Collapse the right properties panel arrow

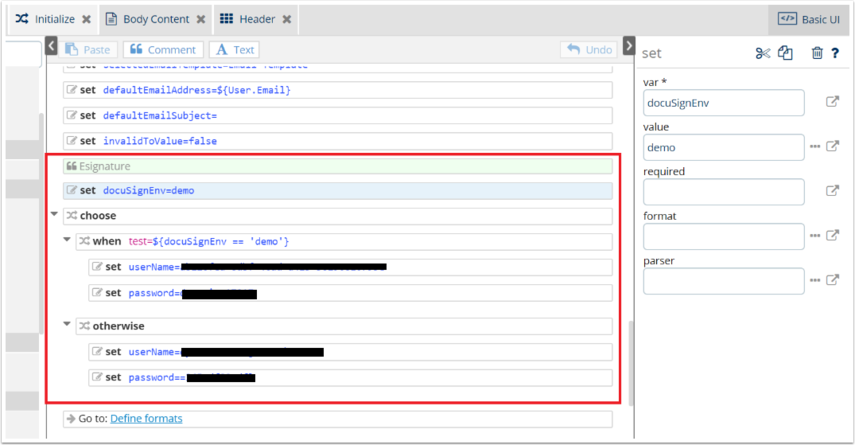pyautogui.click(x=628, y=46)
